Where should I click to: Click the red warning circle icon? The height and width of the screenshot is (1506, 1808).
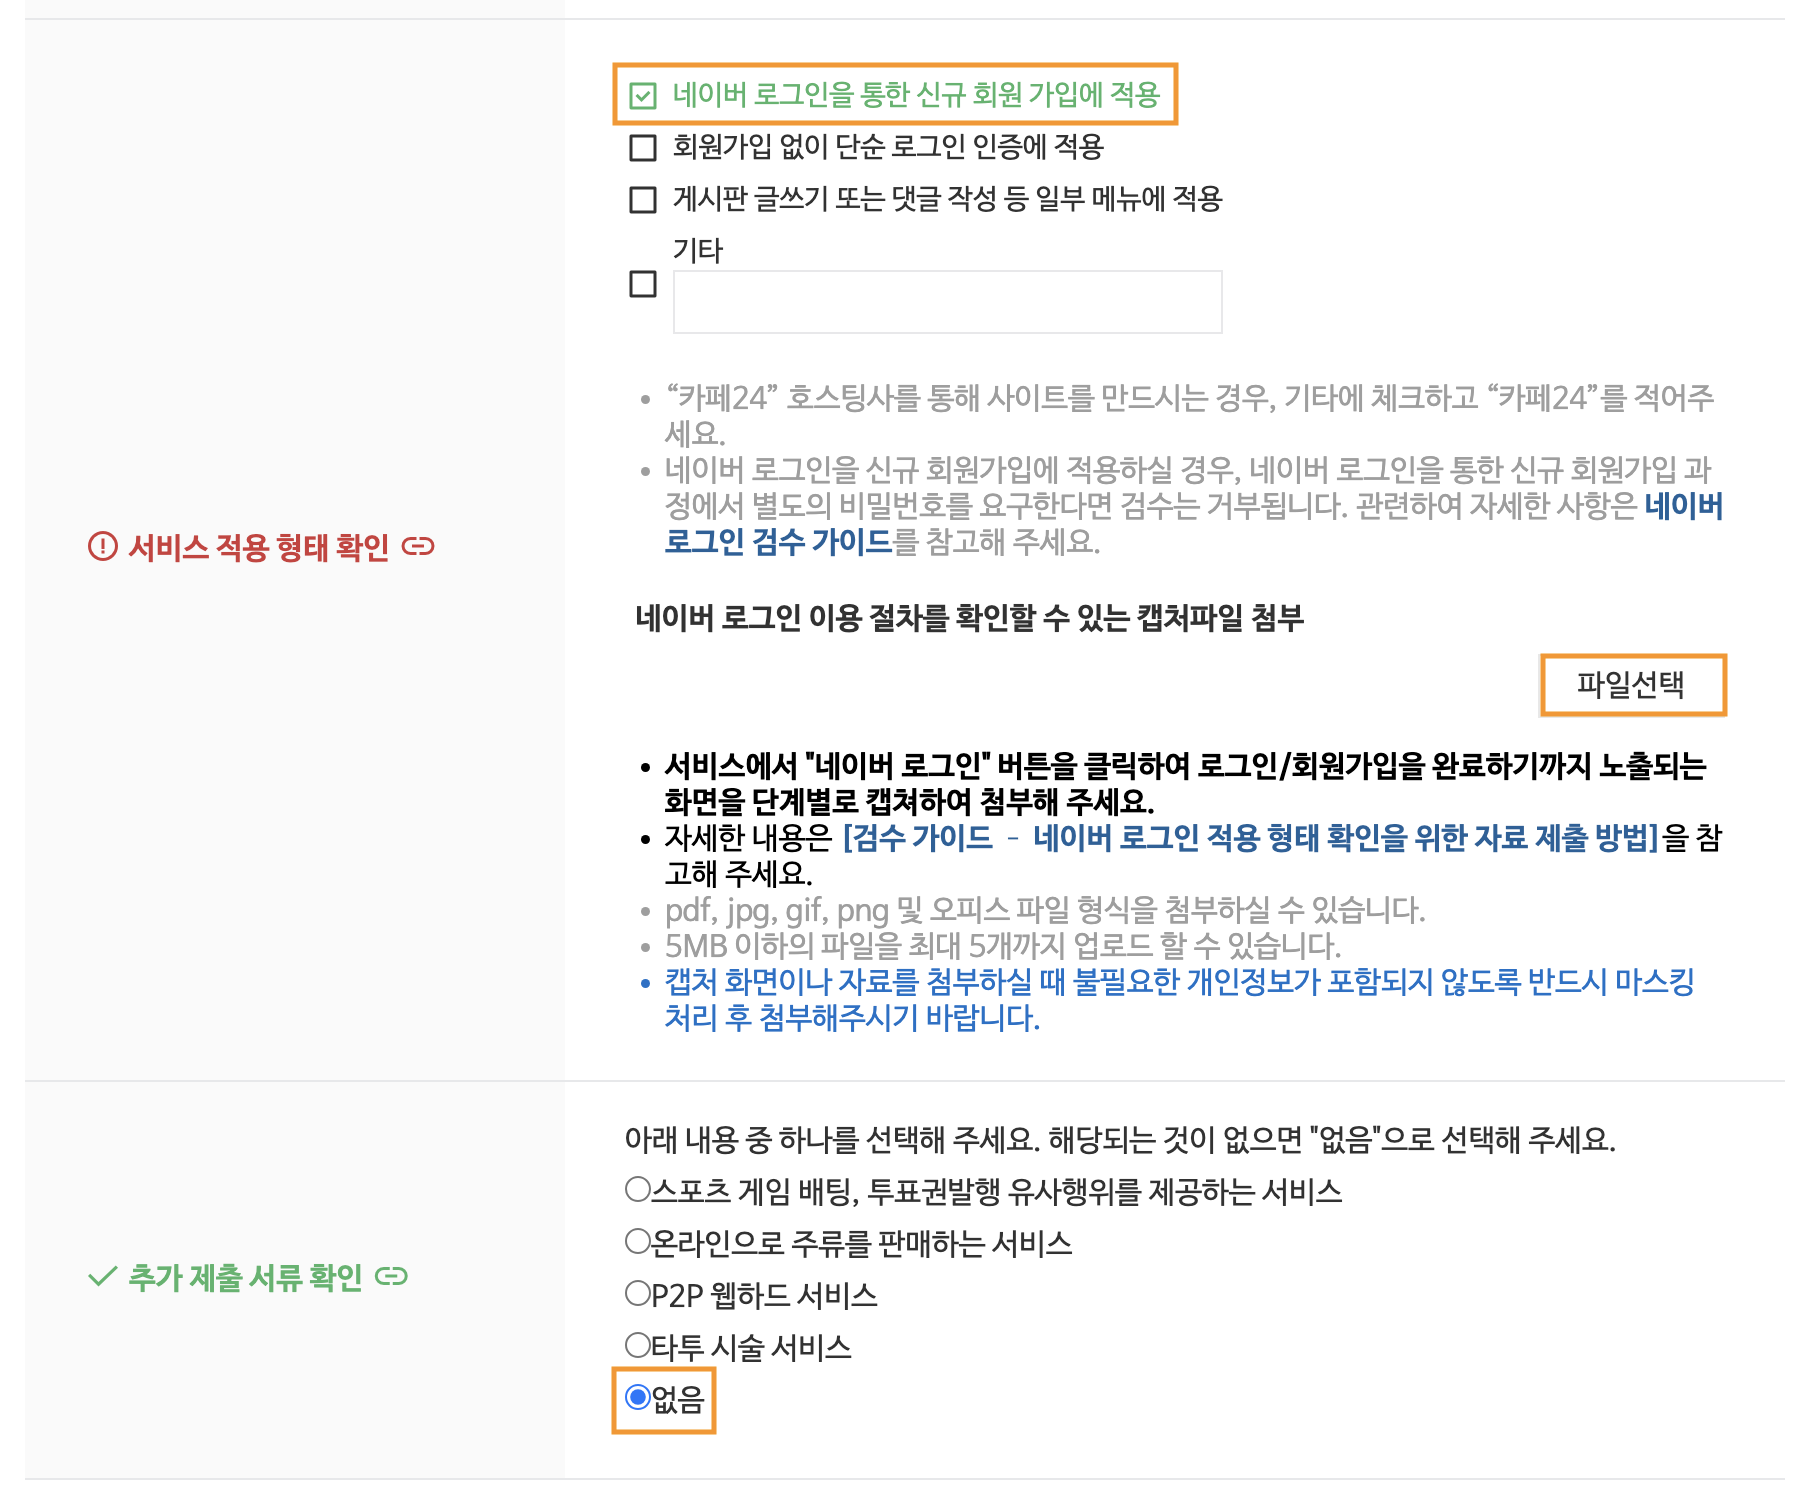click(x=103, y=546)
